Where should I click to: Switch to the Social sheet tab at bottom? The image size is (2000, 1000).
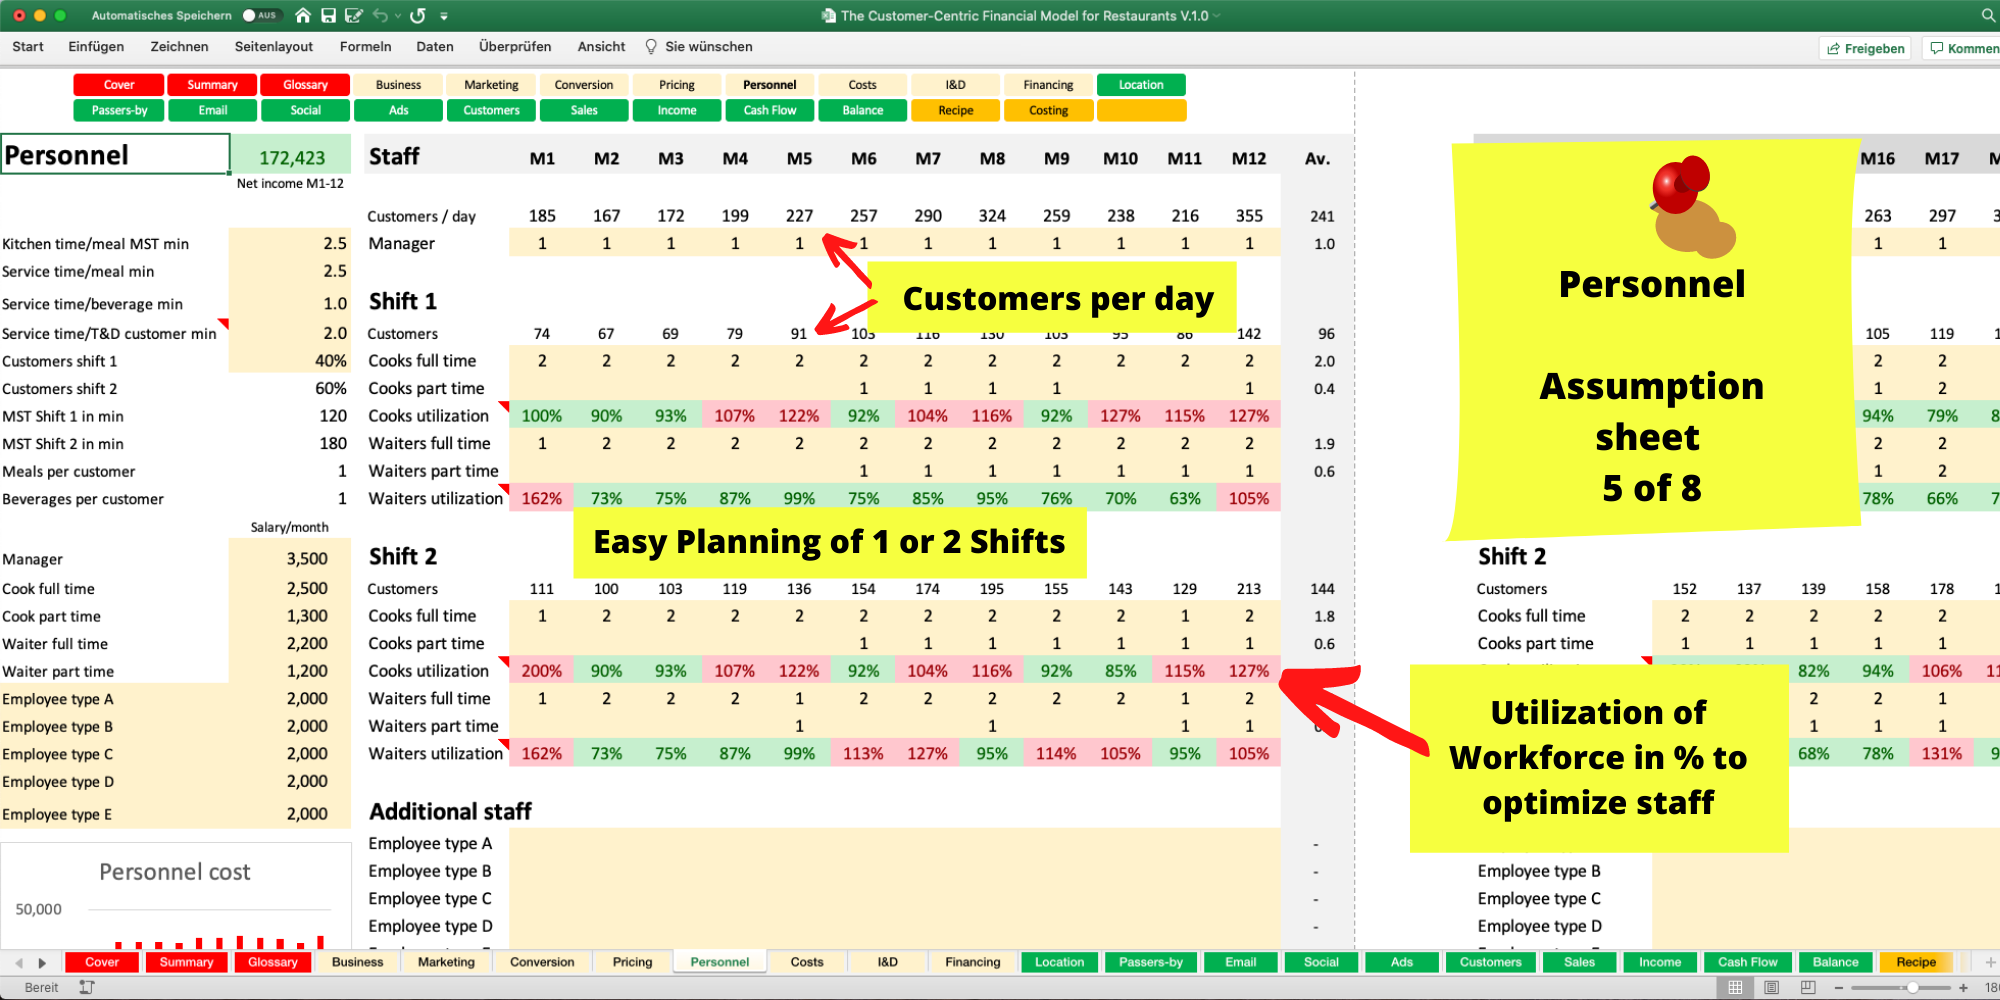pos(1321,962)
